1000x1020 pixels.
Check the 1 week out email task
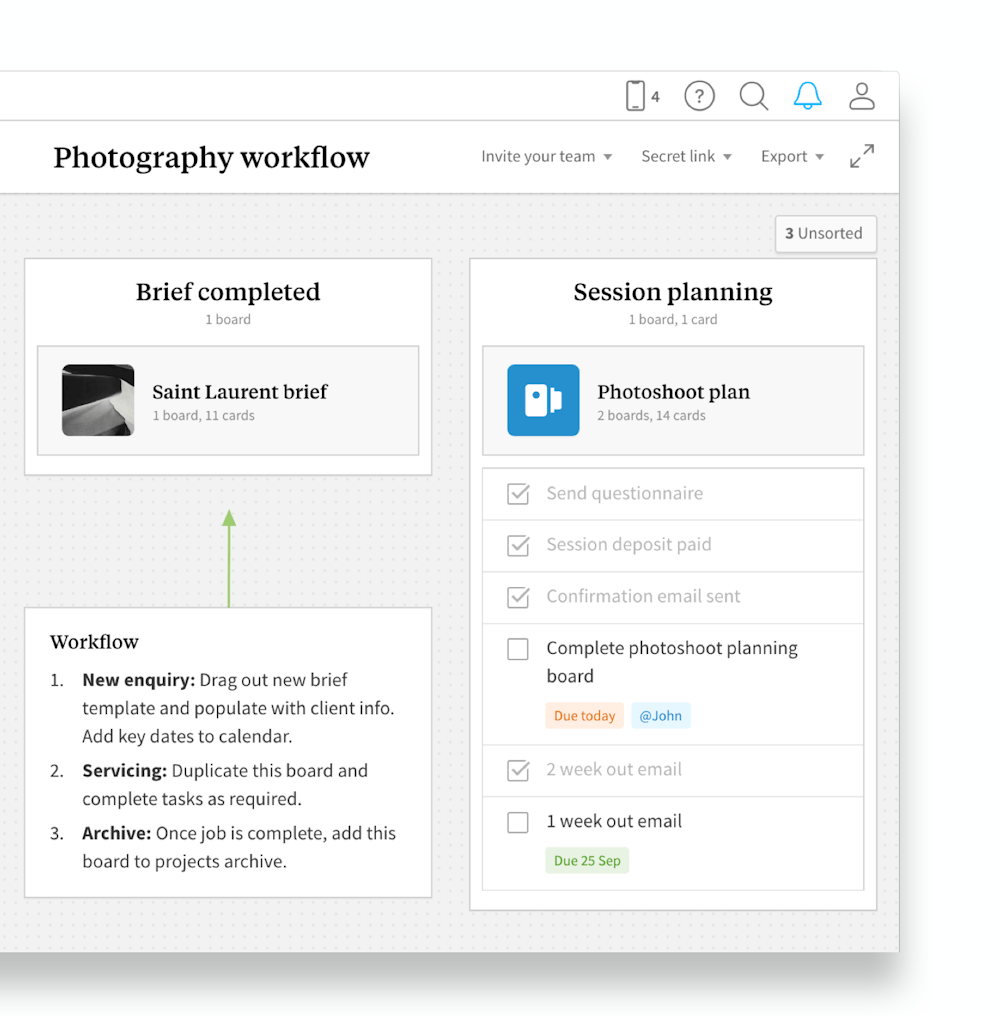click(x=518, y=822)
